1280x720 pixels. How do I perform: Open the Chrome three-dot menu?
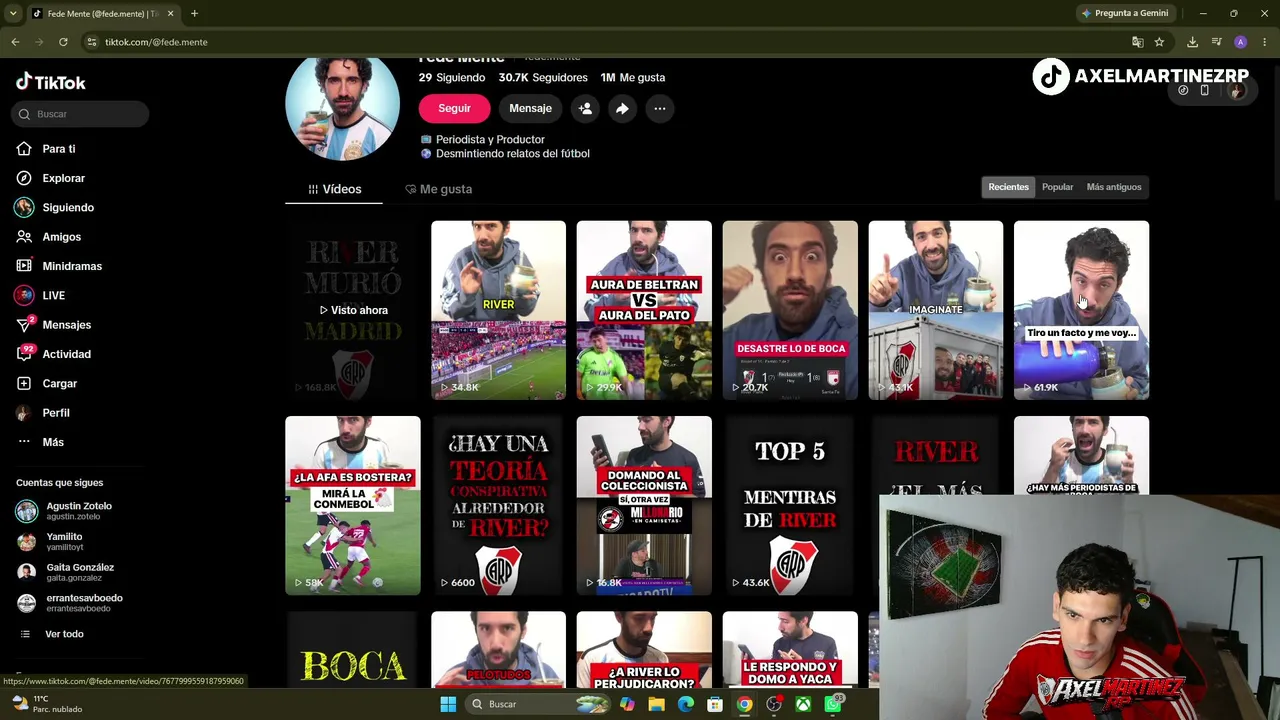coord(1265,42)
